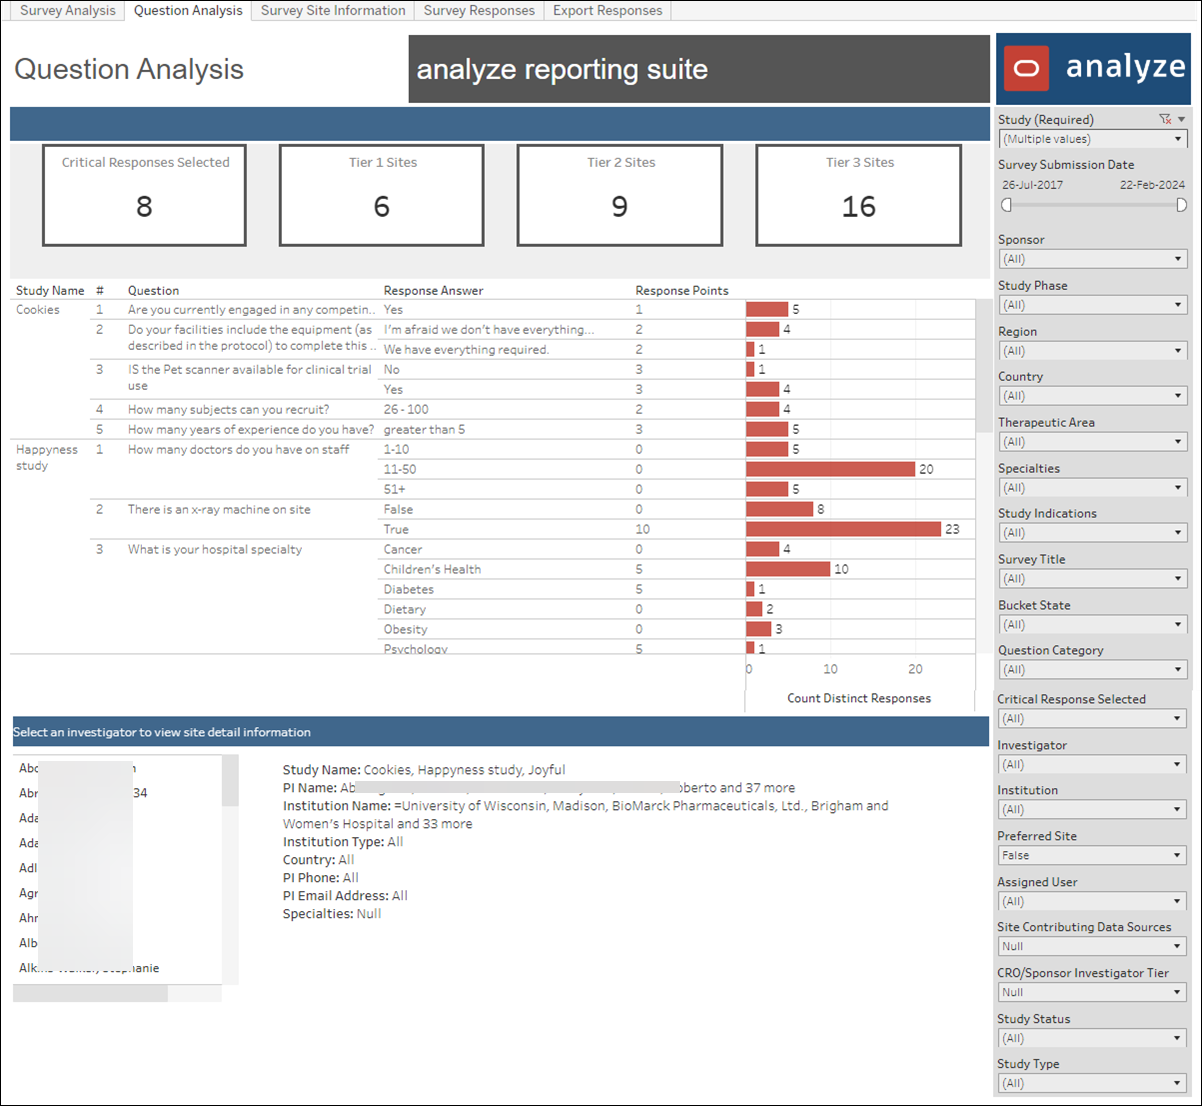Click the Tier 3 Sites card
Viewport: 1202px width, 1106px height.
click(859, 195)
